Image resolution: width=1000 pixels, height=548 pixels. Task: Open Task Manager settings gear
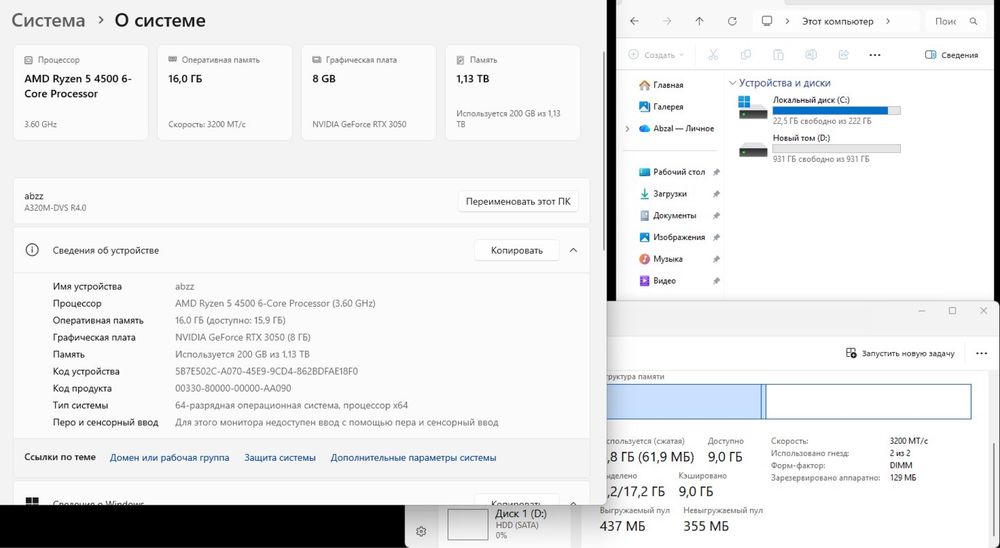[421, 531]
